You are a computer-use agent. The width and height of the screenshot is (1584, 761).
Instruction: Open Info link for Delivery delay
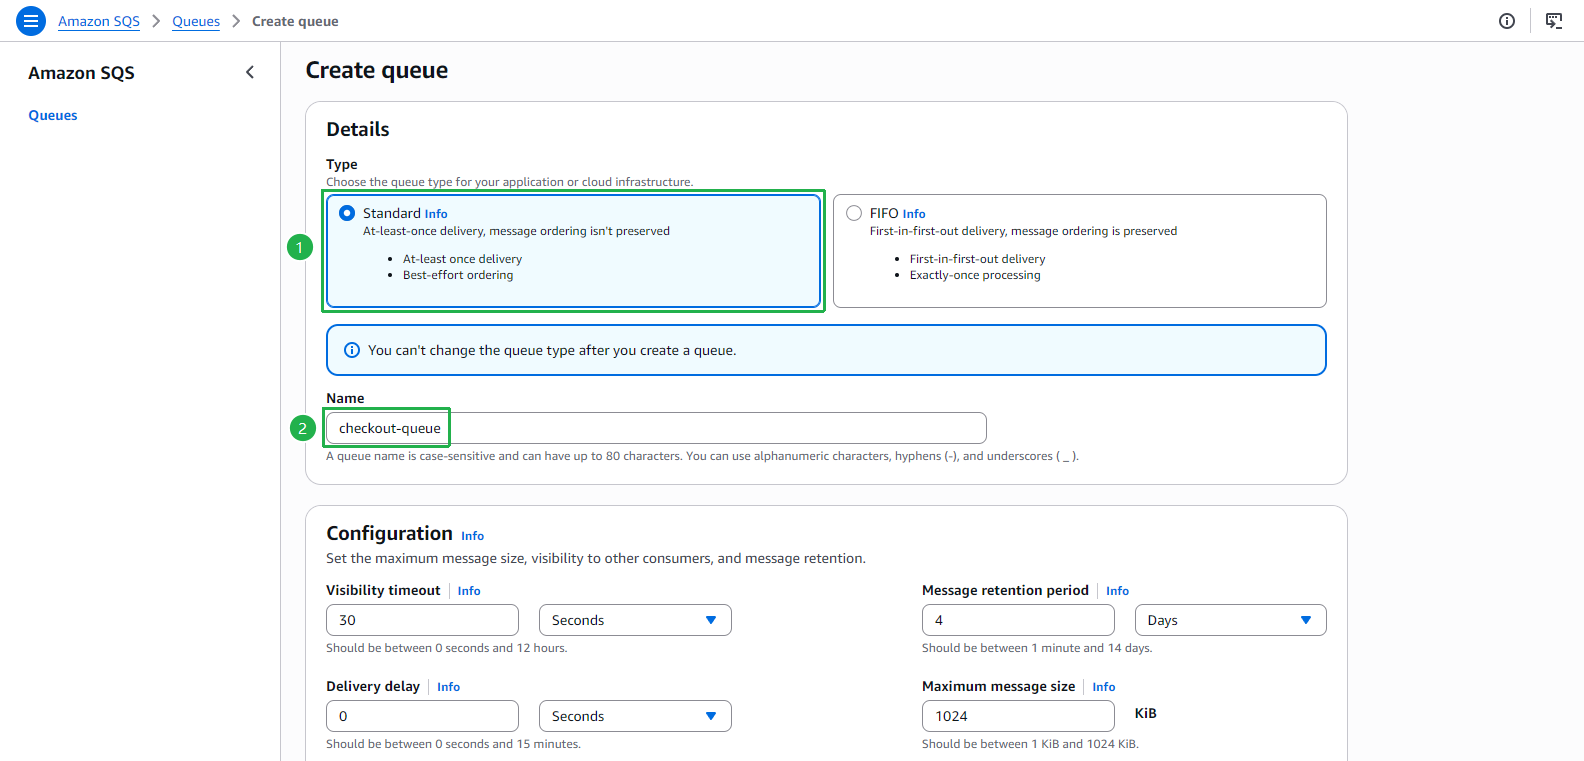coord(449,687)
